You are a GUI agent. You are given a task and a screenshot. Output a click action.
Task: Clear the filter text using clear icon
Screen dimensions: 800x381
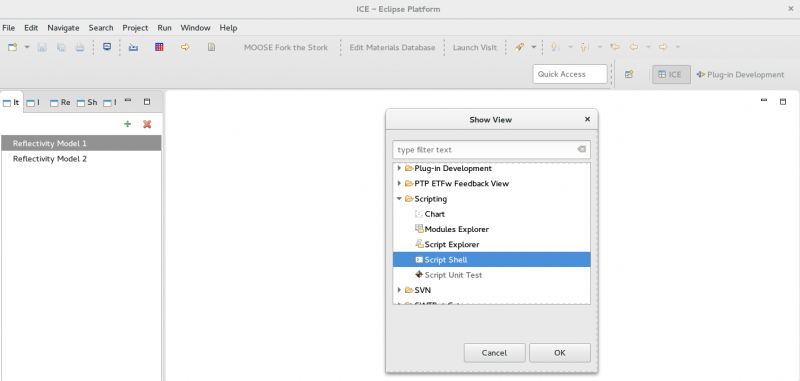tap(581, 149)
